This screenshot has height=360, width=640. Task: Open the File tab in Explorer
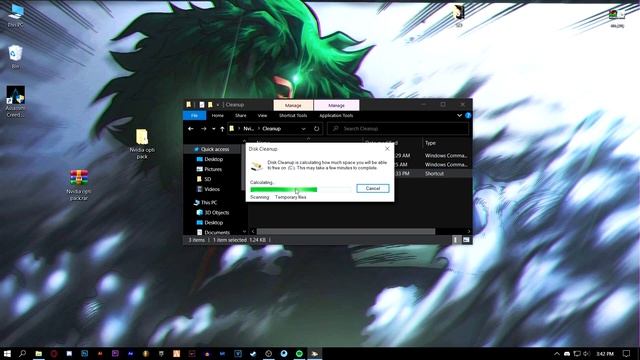click(195, 116)
